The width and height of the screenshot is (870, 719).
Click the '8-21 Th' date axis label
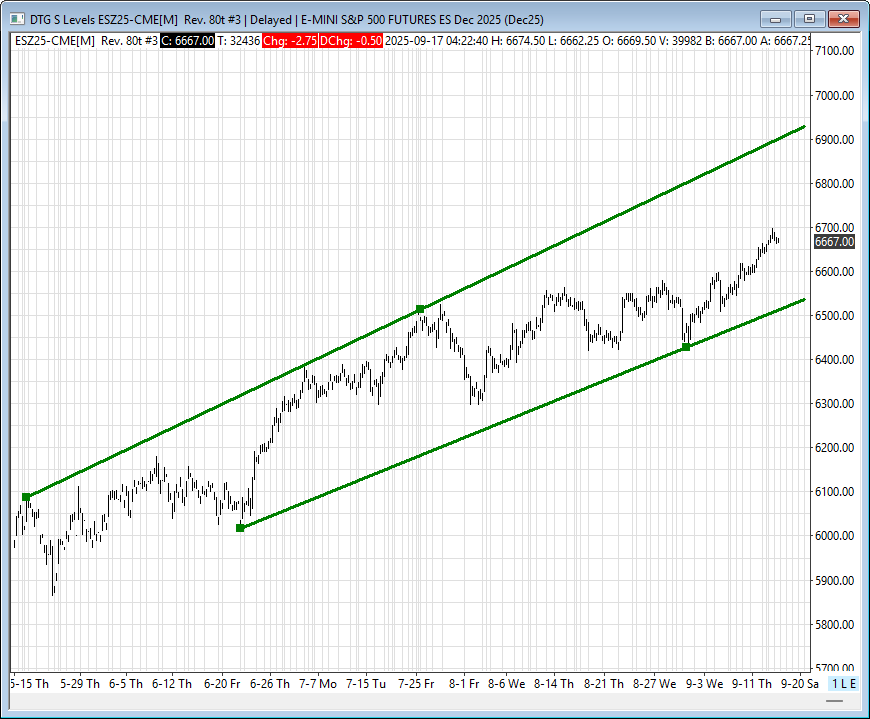604,683
